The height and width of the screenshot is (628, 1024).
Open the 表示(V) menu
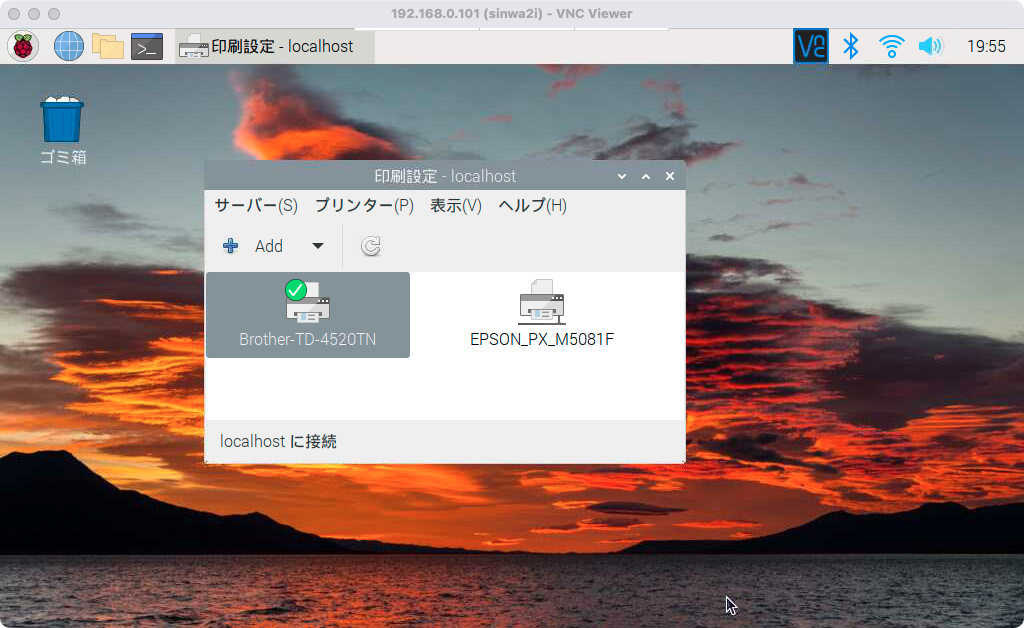click(x=456, y=205)
